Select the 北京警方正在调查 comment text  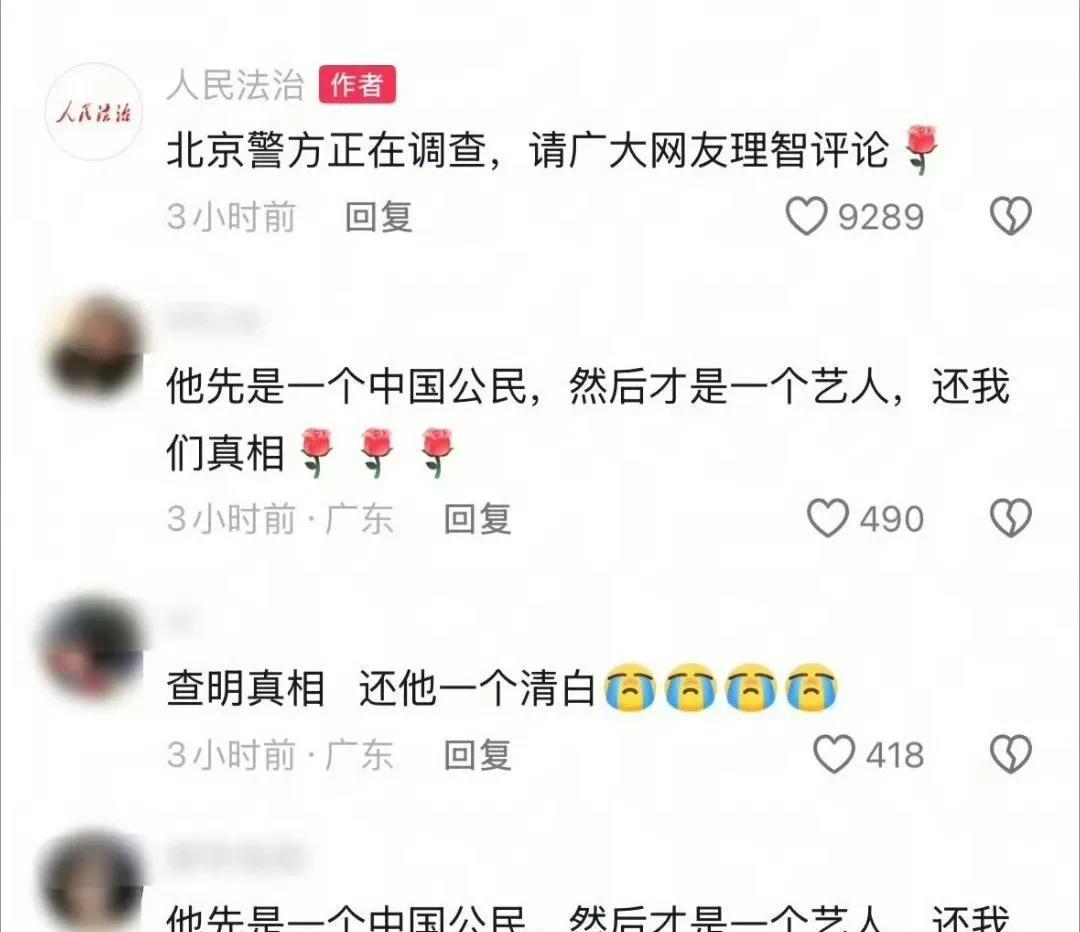(x=552, y=149)
